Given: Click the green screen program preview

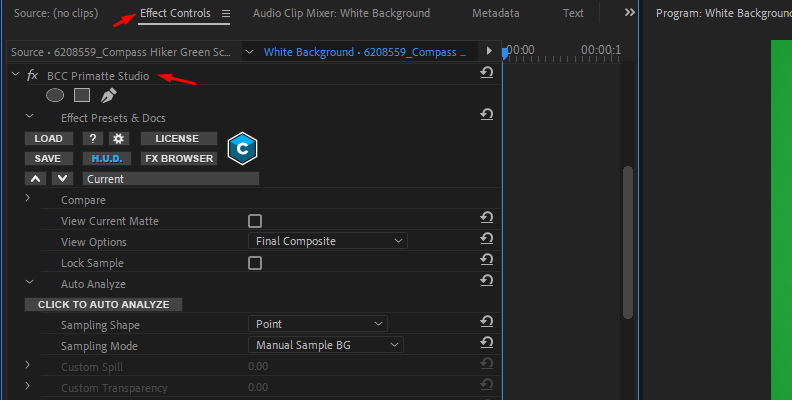Looking at the screenshot, I should point(781,220).
